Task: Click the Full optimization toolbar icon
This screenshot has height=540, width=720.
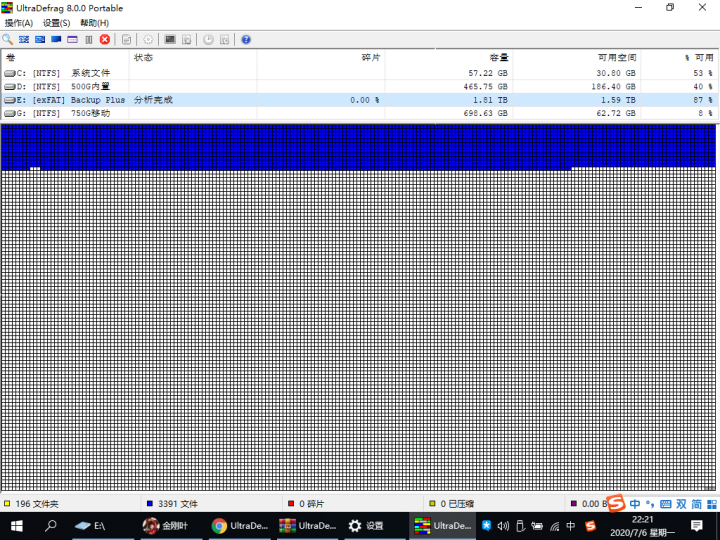Action: (56, 39)
